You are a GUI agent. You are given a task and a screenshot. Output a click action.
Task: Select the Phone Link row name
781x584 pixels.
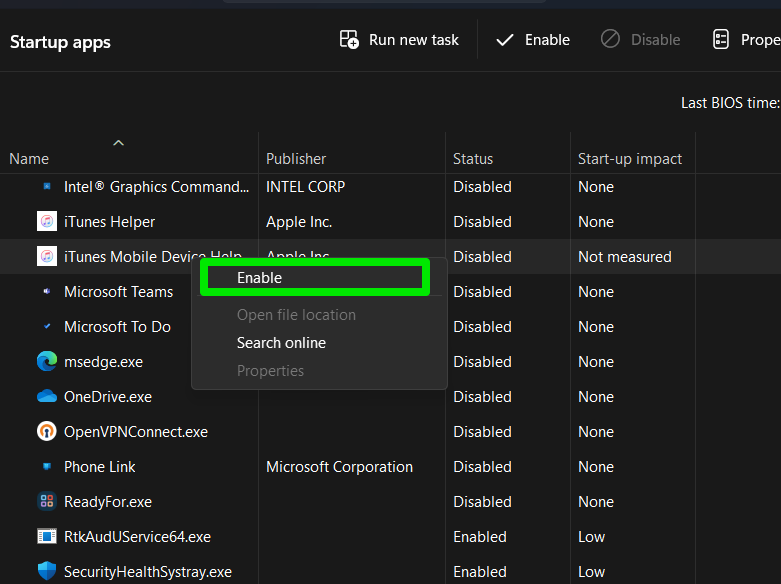point(99,466)
